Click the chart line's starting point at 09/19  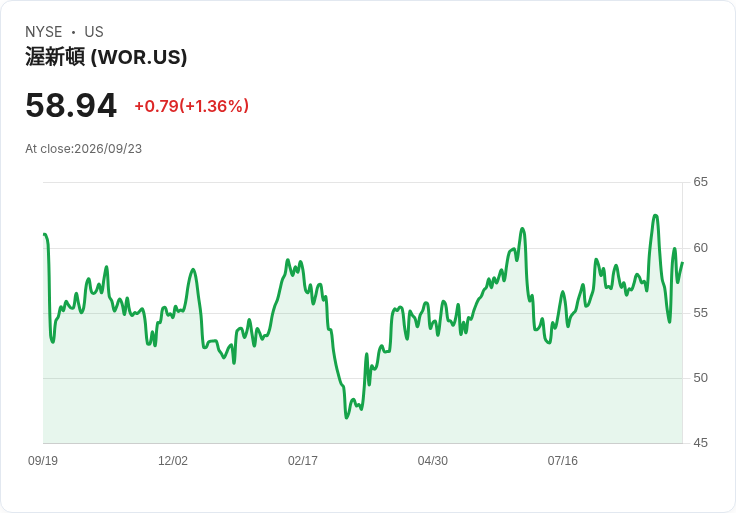pos(44,234)
